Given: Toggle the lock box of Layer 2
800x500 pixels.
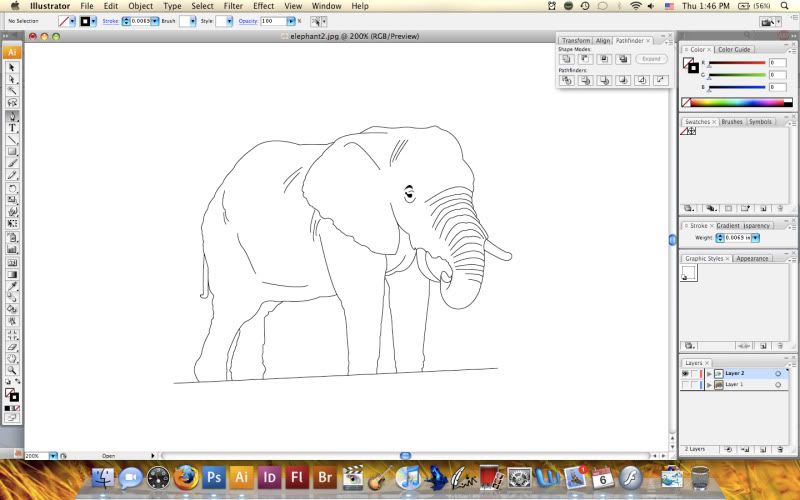Looking at the screenshot, I should 695,373.
